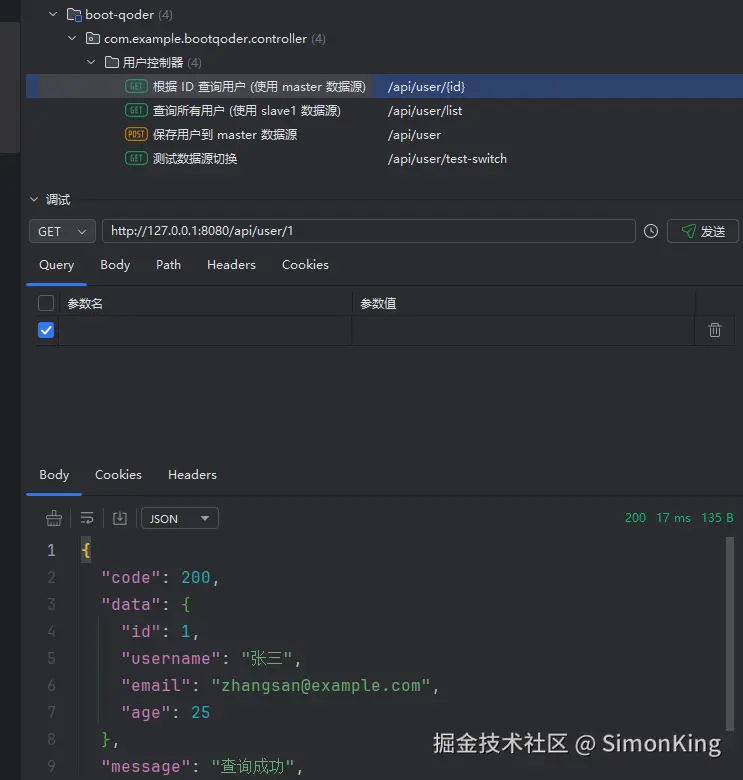Toggle soft wrap icon in response toolbar
The image size is (743, 780).
pyautogui.click(x=87, y=518)
